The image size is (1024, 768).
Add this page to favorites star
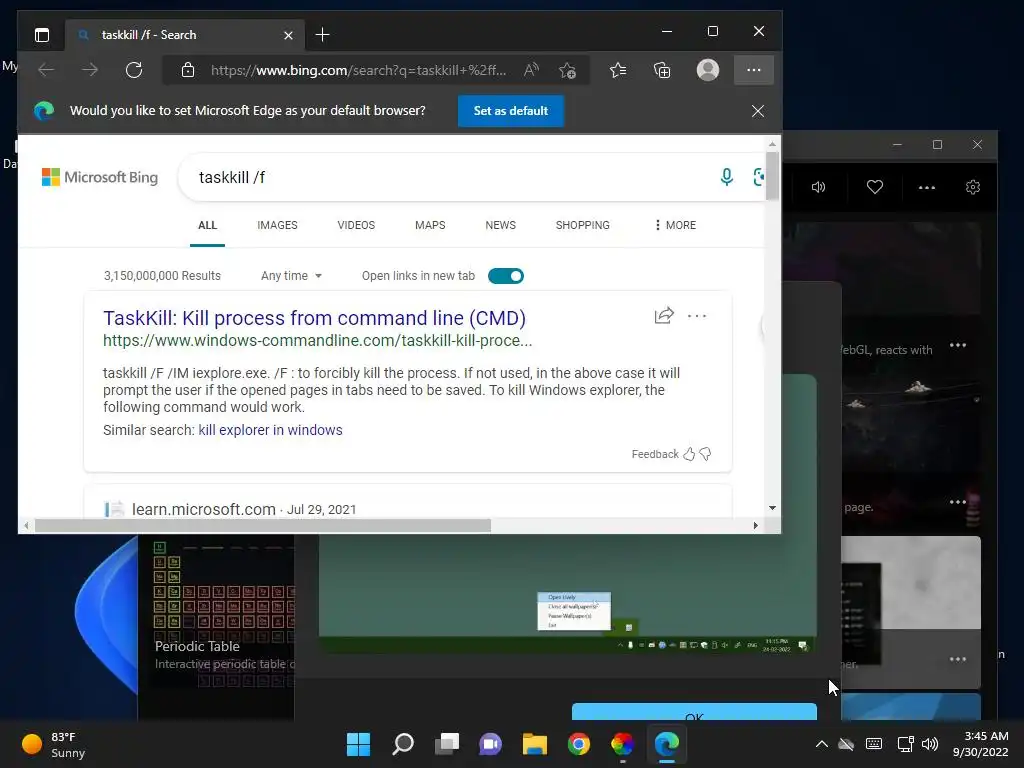[x=567, y=70]
